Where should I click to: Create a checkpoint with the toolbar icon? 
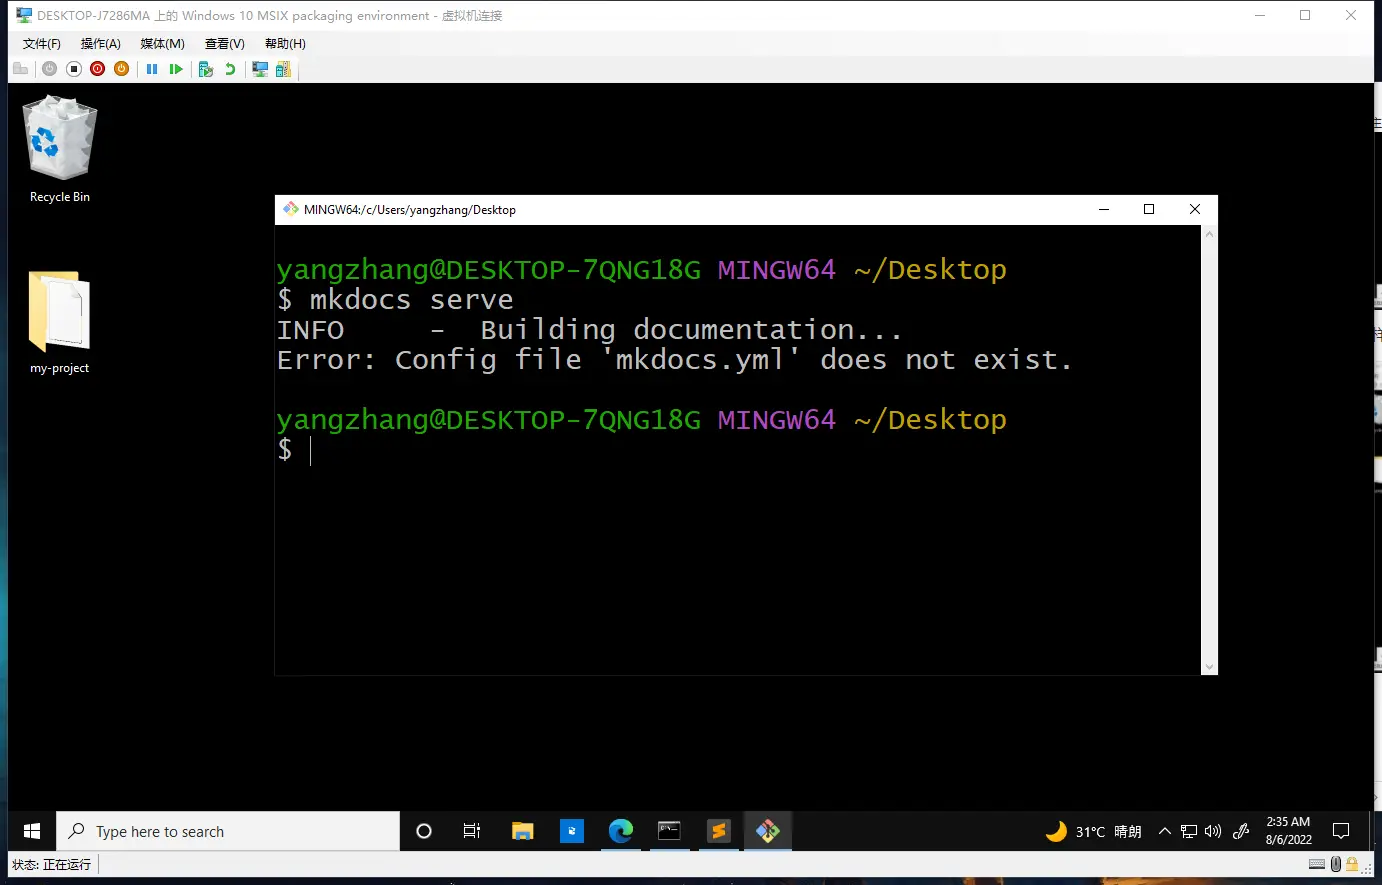pyautogui.click(x=206, y=69)
